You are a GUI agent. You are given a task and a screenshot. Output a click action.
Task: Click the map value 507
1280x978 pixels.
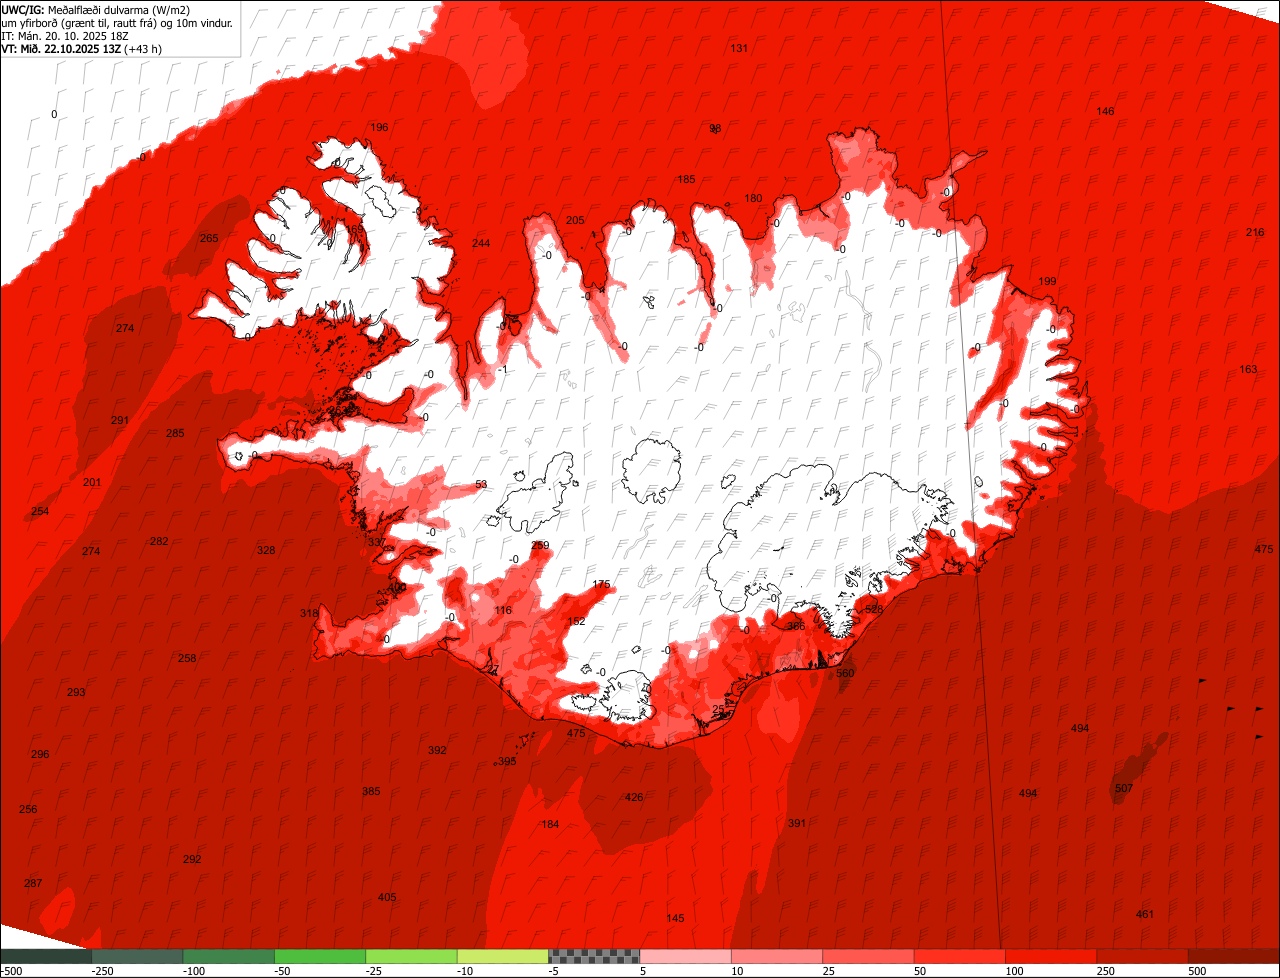pyautogui.click(x=1123, y=788)
